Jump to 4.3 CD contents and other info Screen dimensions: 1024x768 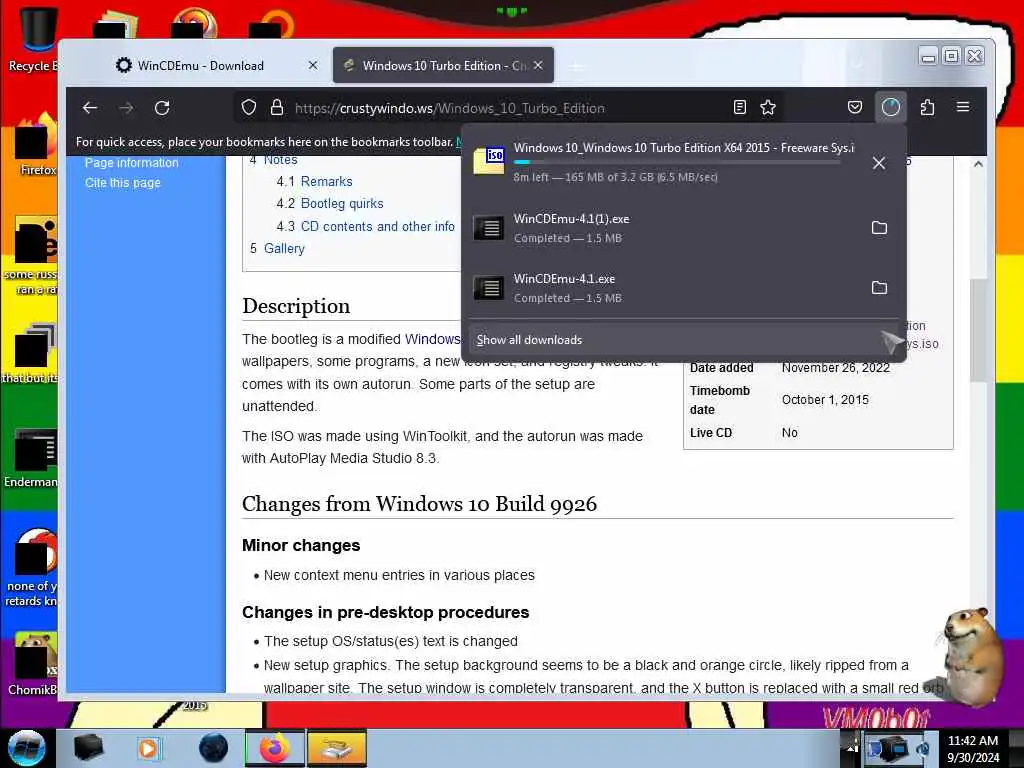pyautogui.click(x=365, y=227)
